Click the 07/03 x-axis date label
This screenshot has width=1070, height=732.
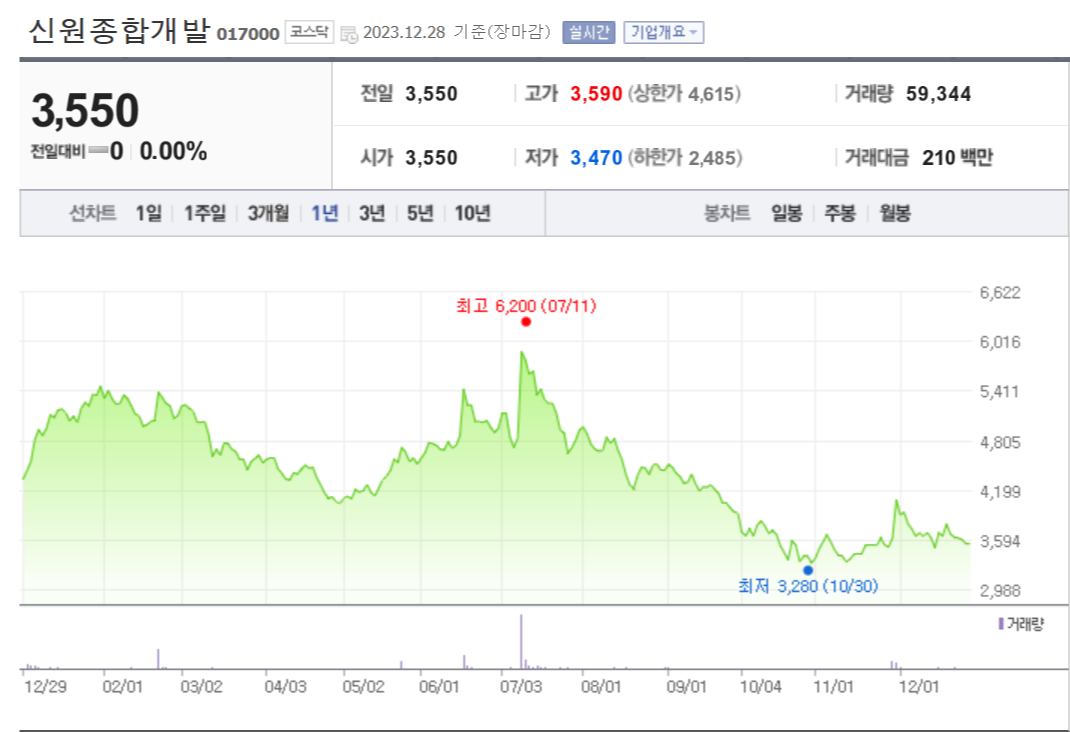pos(521,686)
